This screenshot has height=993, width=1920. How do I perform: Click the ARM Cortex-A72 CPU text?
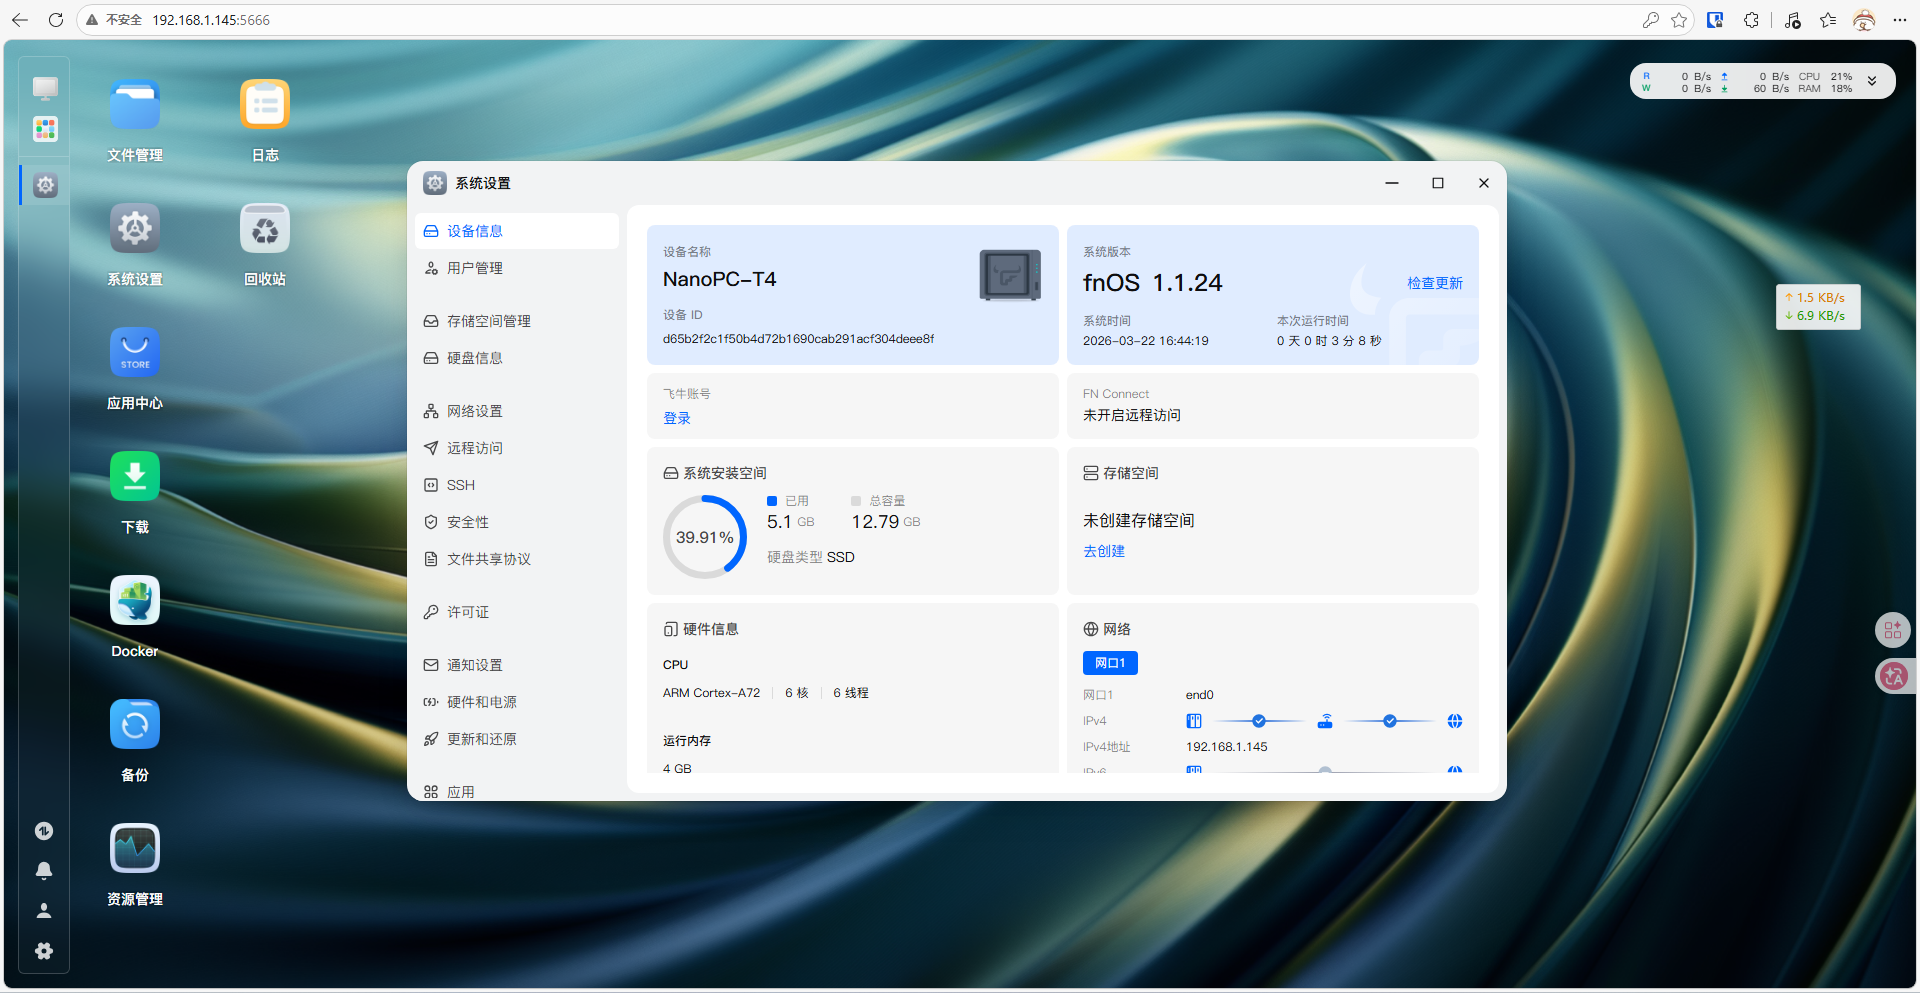click(x=711, y=693)
